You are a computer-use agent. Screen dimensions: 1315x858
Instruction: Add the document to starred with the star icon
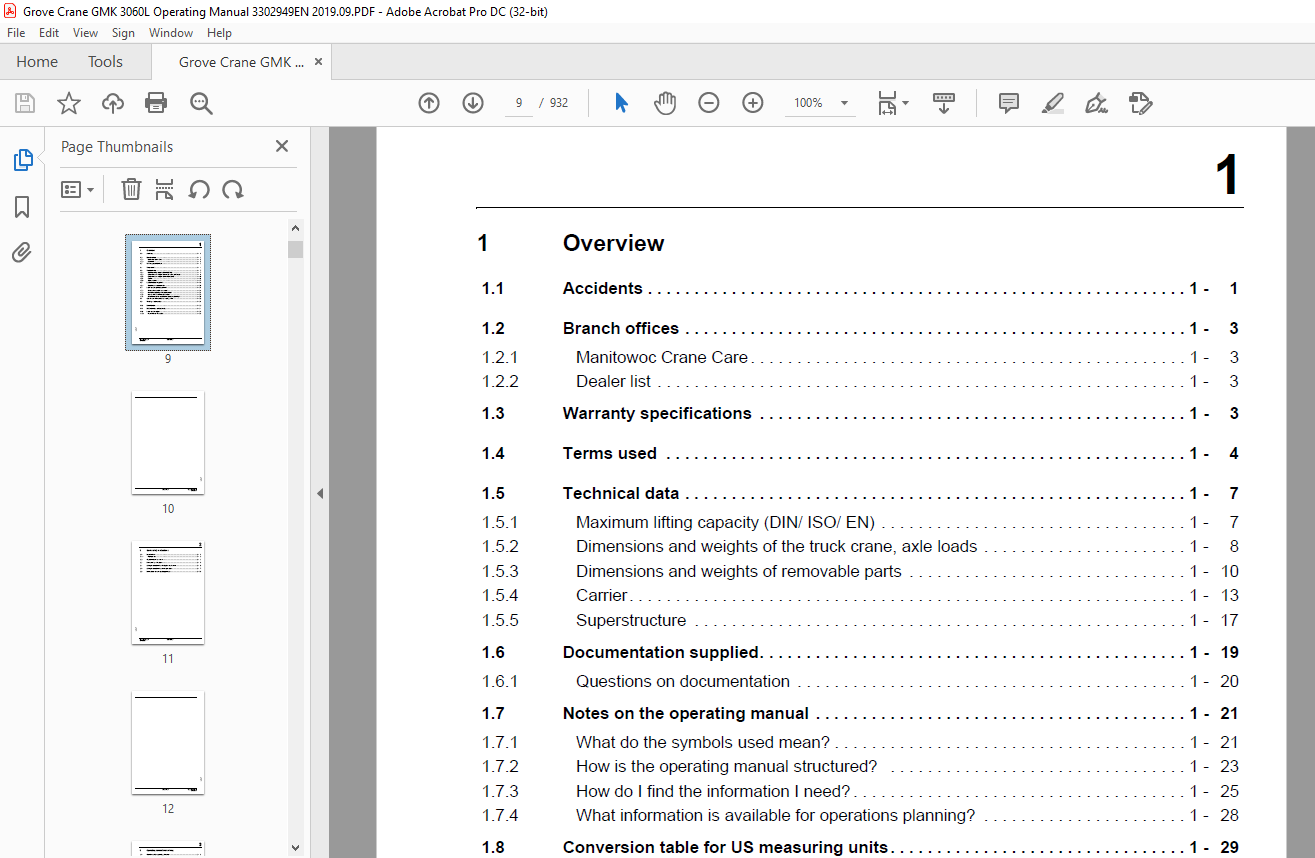tap(69, 103)
